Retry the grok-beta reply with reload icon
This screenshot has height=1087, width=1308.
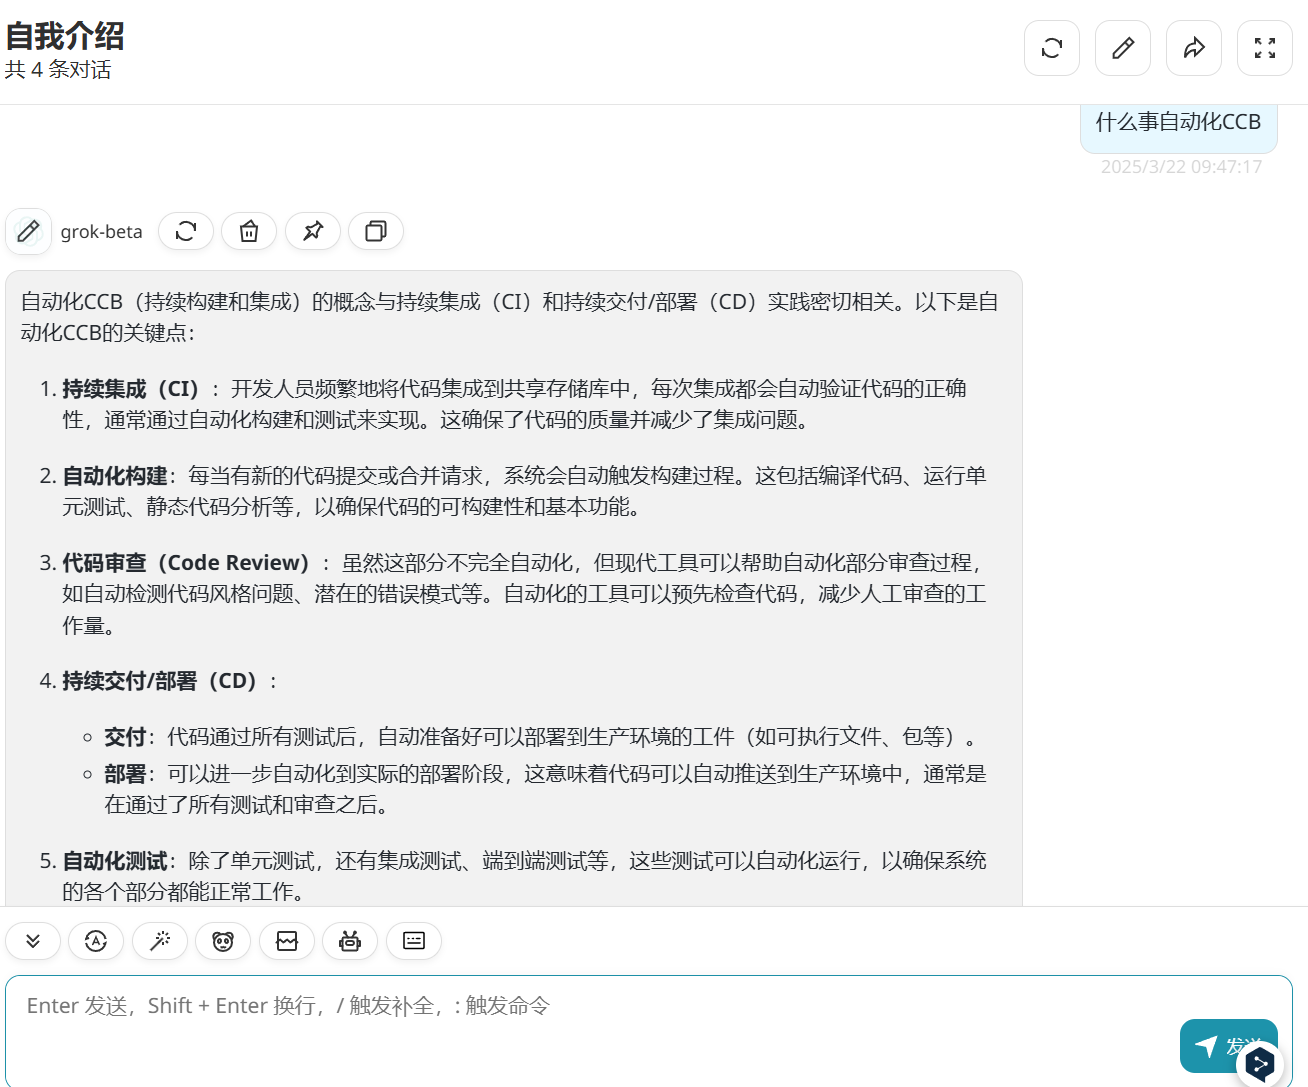[x=186, y=231]
